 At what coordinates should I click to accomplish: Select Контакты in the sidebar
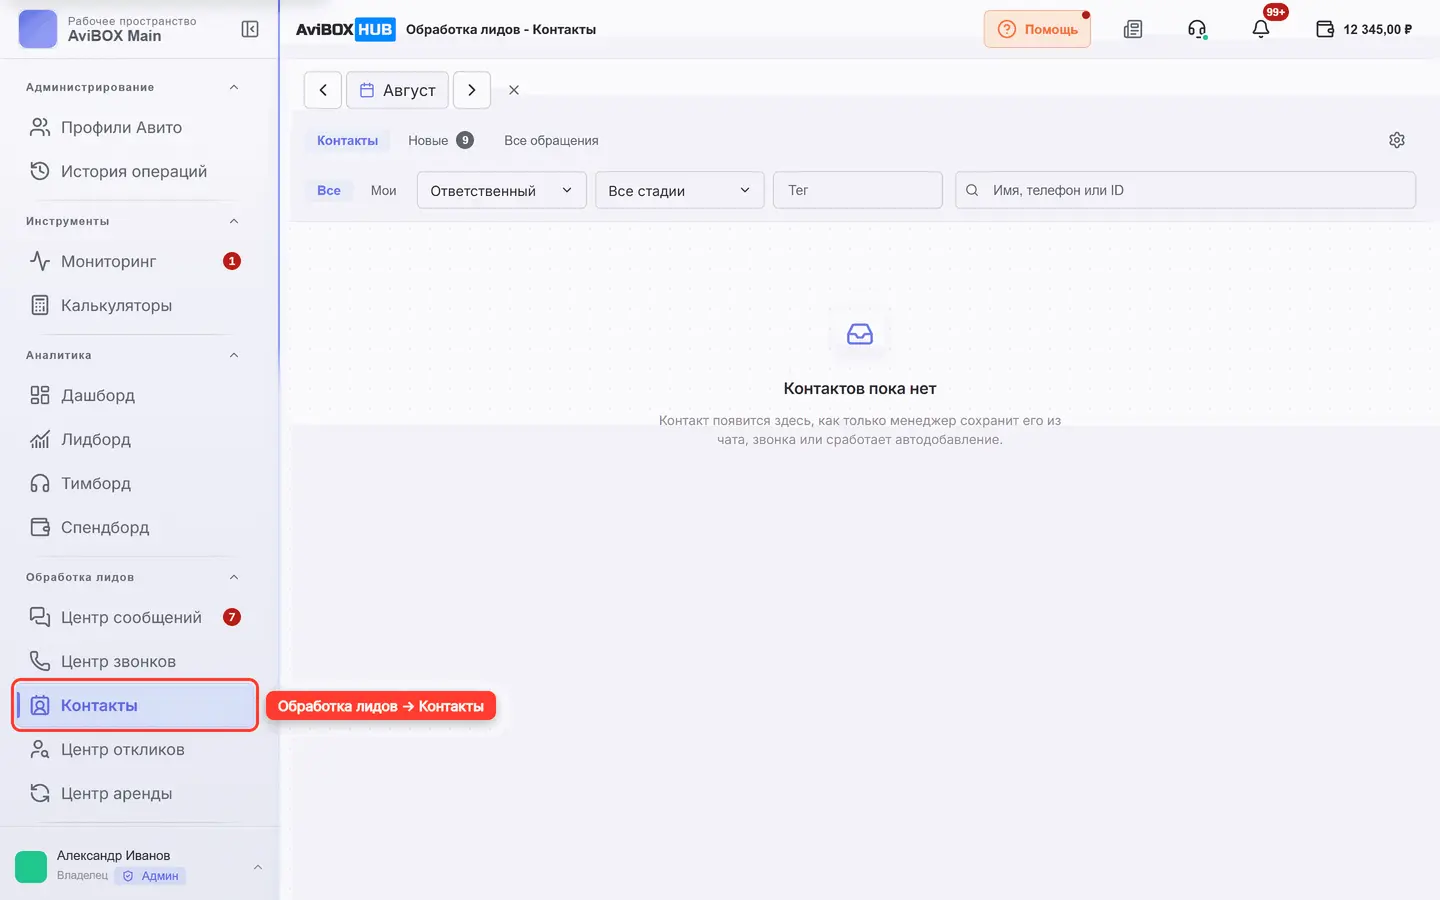tap(135, 705)
